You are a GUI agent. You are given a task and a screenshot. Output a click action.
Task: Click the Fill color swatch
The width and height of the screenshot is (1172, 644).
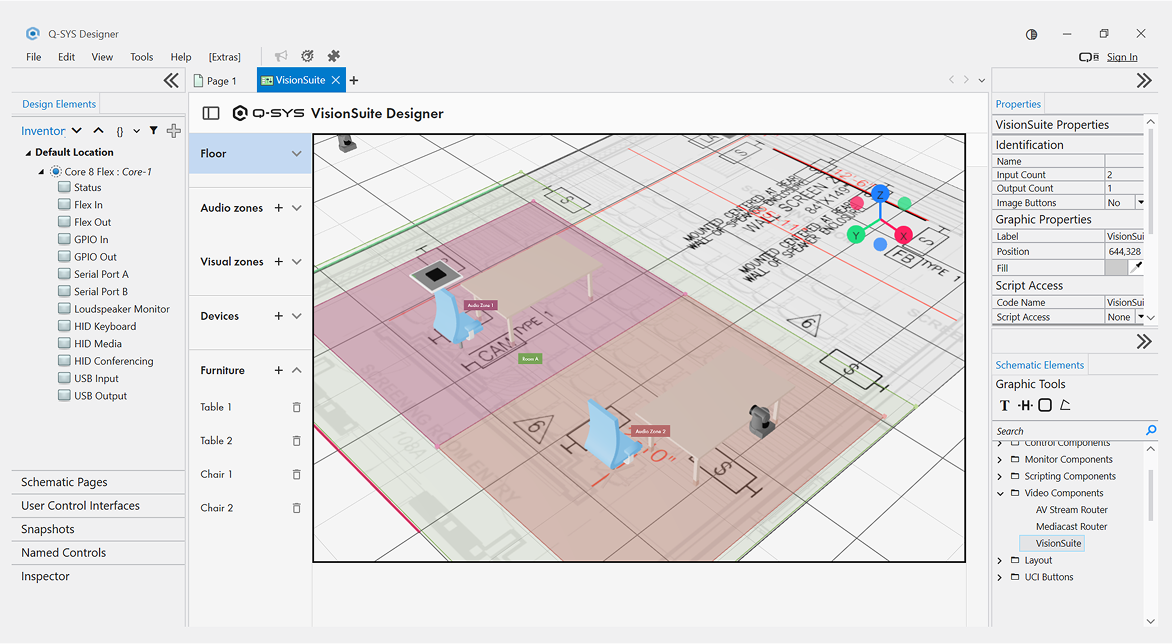click(x=1116, y=268)
